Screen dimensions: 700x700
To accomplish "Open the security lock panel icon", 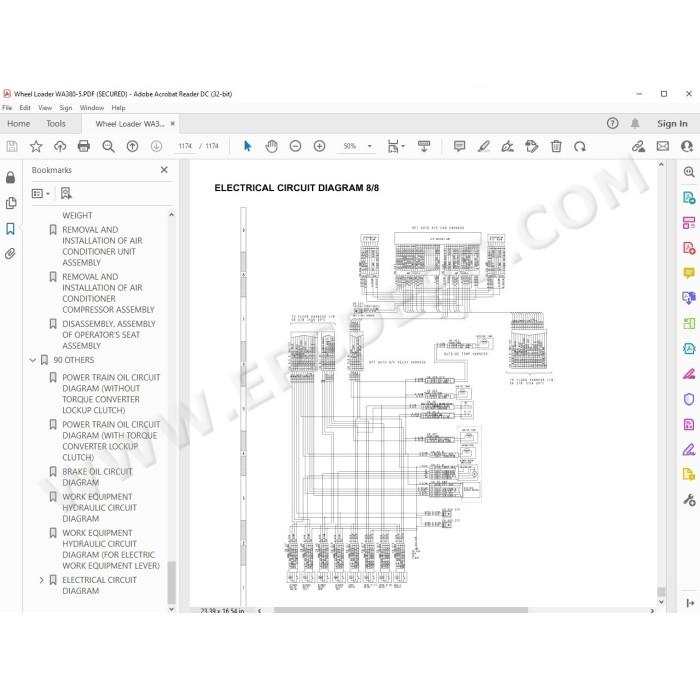I will 10,177.
